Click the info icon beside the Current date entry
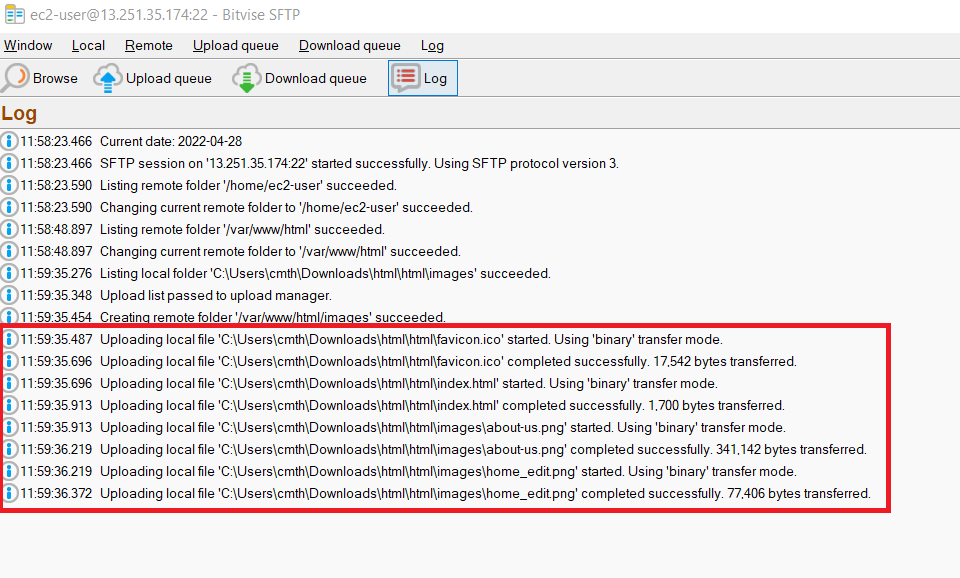This screenshot has width=960, height=578. (x=10, y=141)
